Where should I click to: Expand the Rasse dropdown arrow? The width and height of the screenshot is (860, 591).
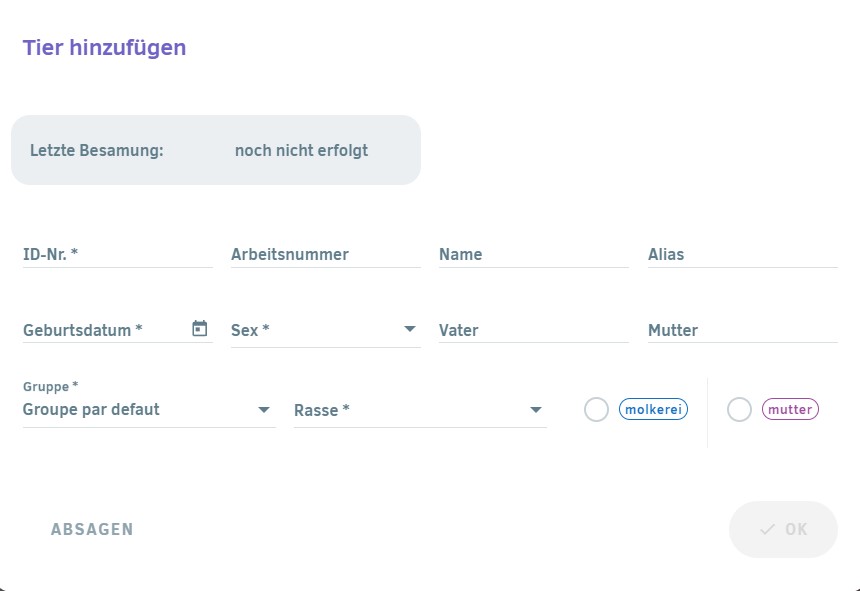coord(536,410)
